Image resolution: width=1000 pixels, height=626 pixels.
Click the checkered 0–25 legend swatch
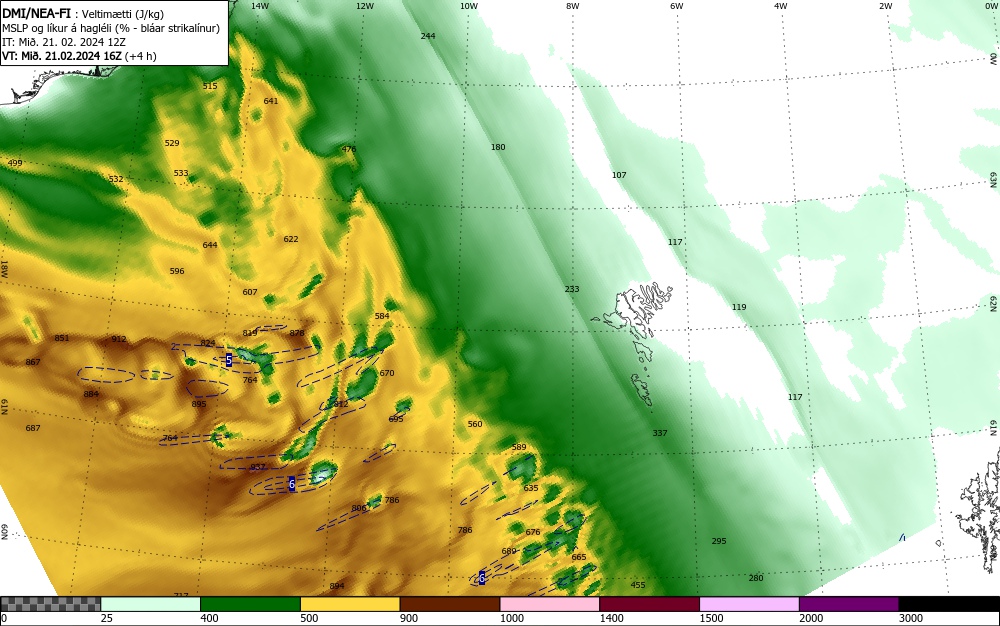coord(50,604)
